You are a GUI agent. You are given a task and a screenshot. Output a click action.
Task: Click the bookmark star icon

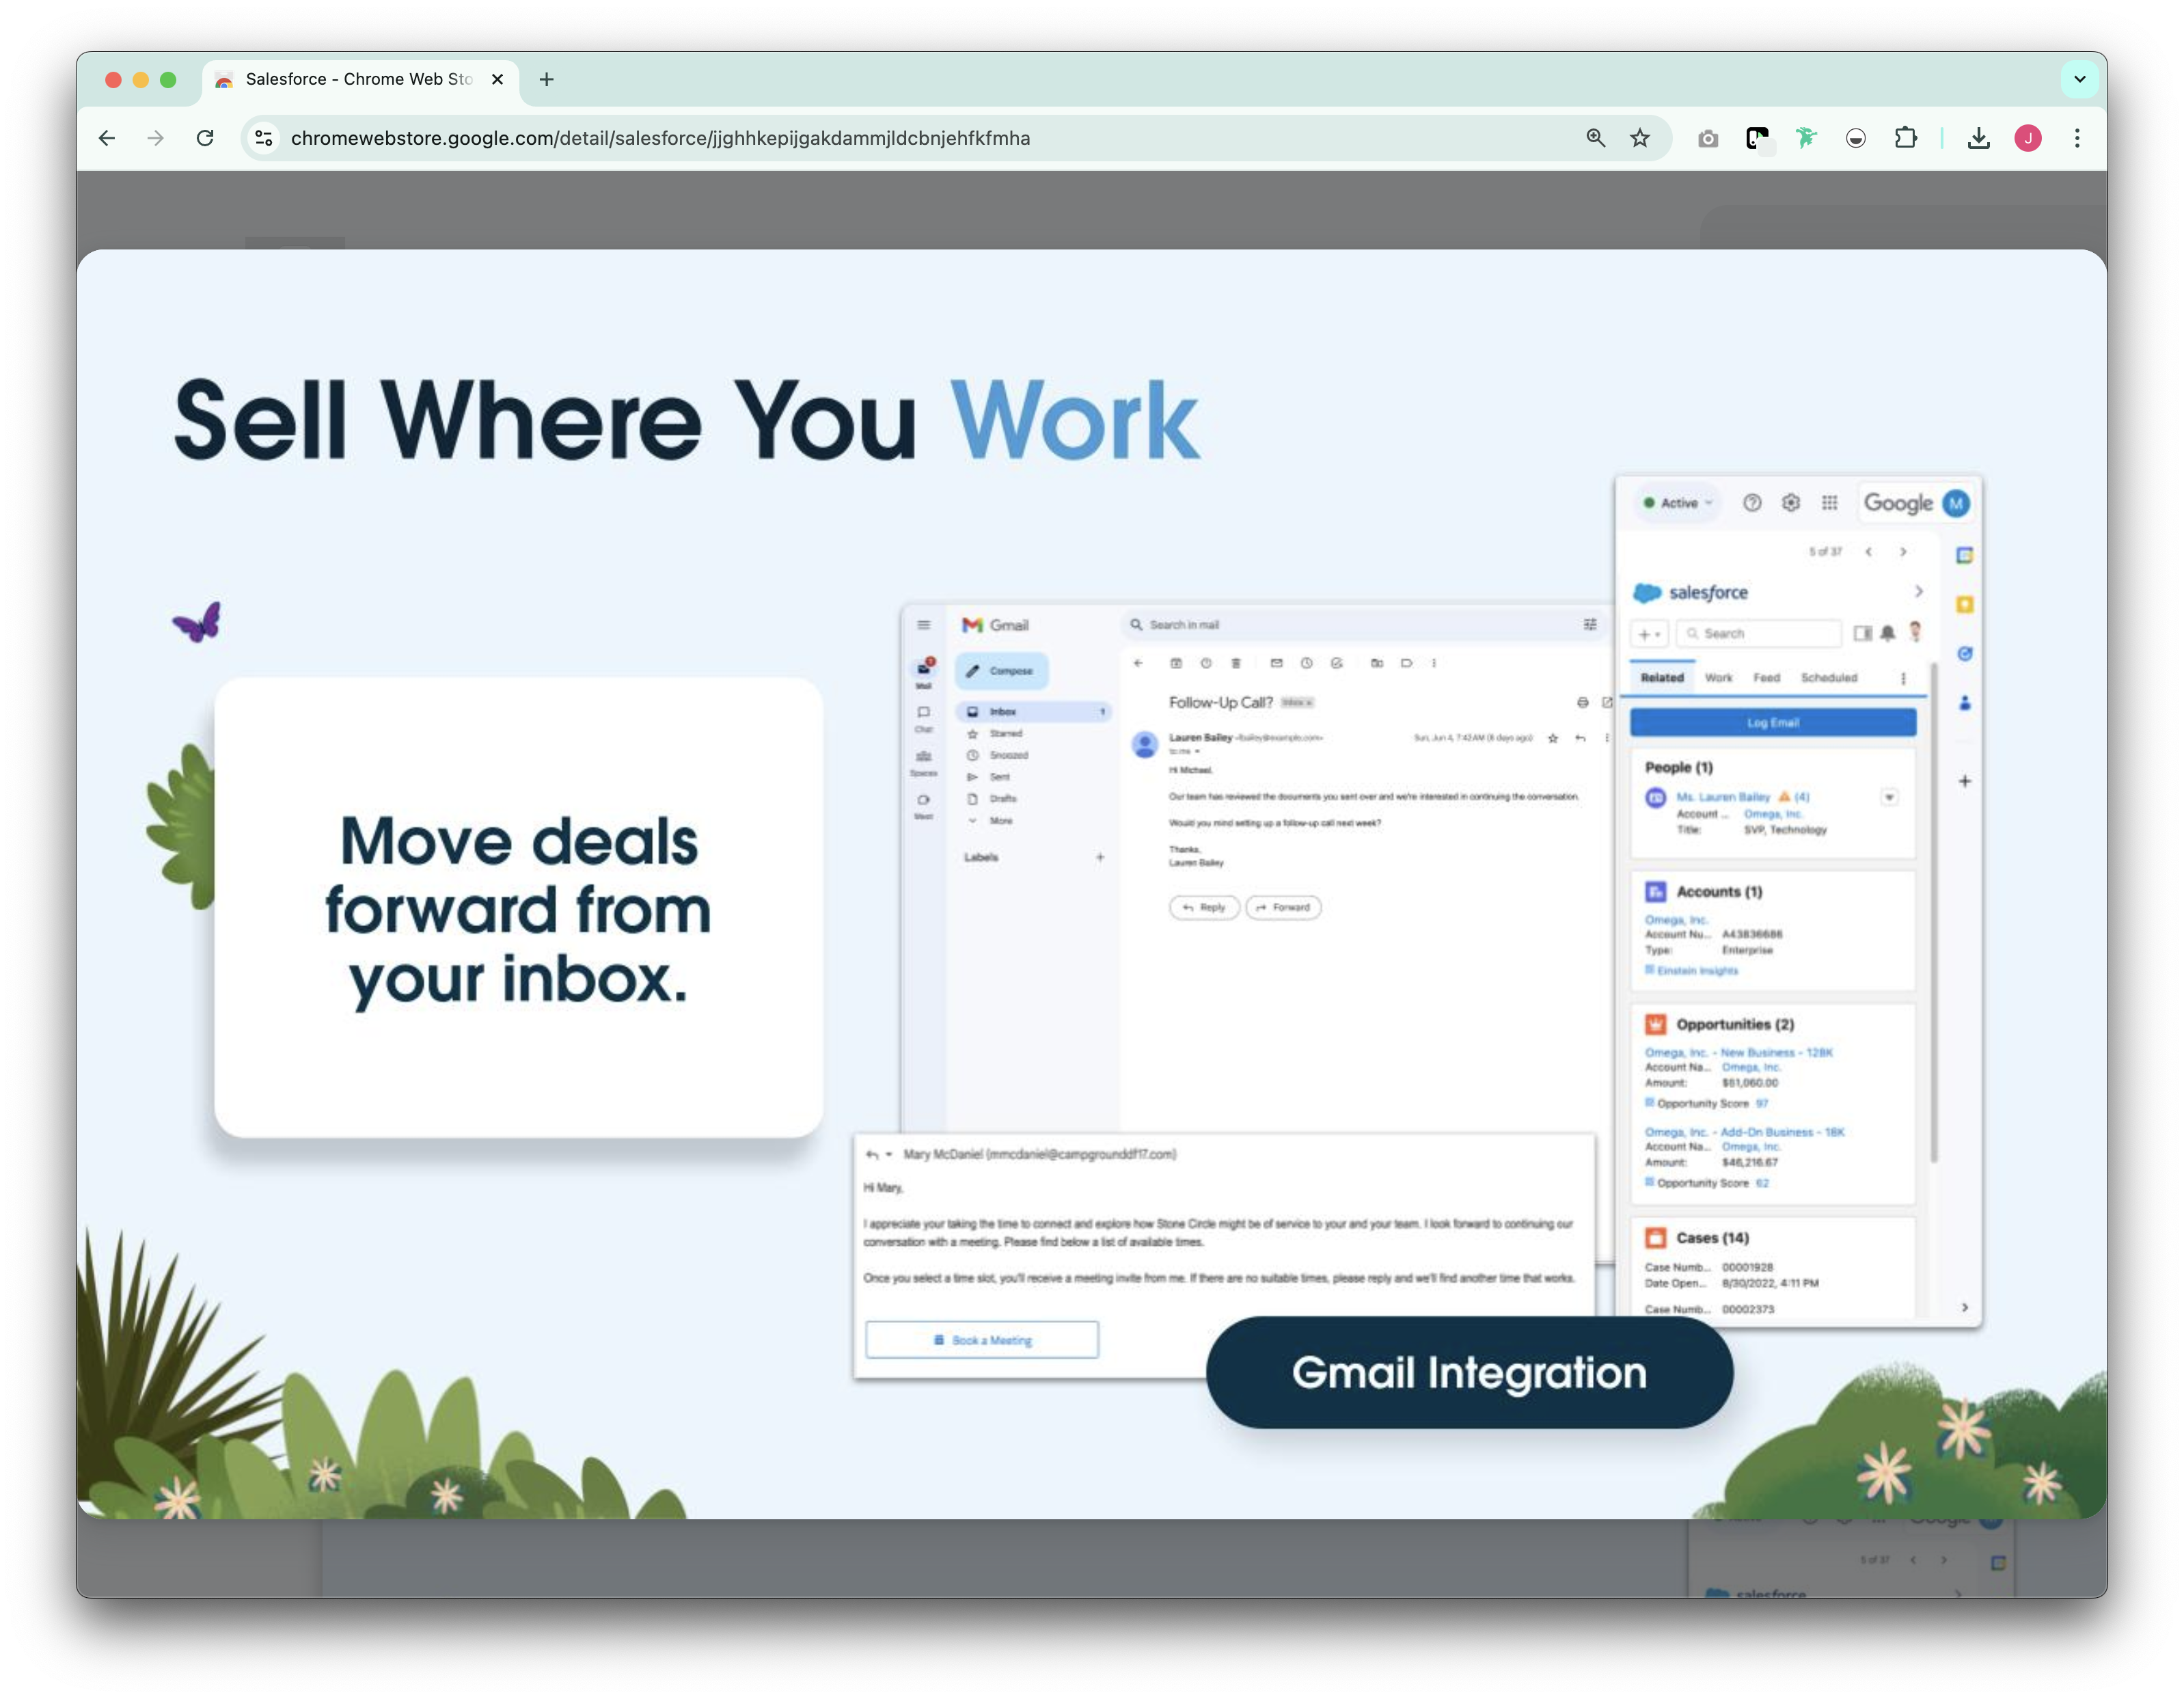pyautogui.click(x=1640, y=138)
